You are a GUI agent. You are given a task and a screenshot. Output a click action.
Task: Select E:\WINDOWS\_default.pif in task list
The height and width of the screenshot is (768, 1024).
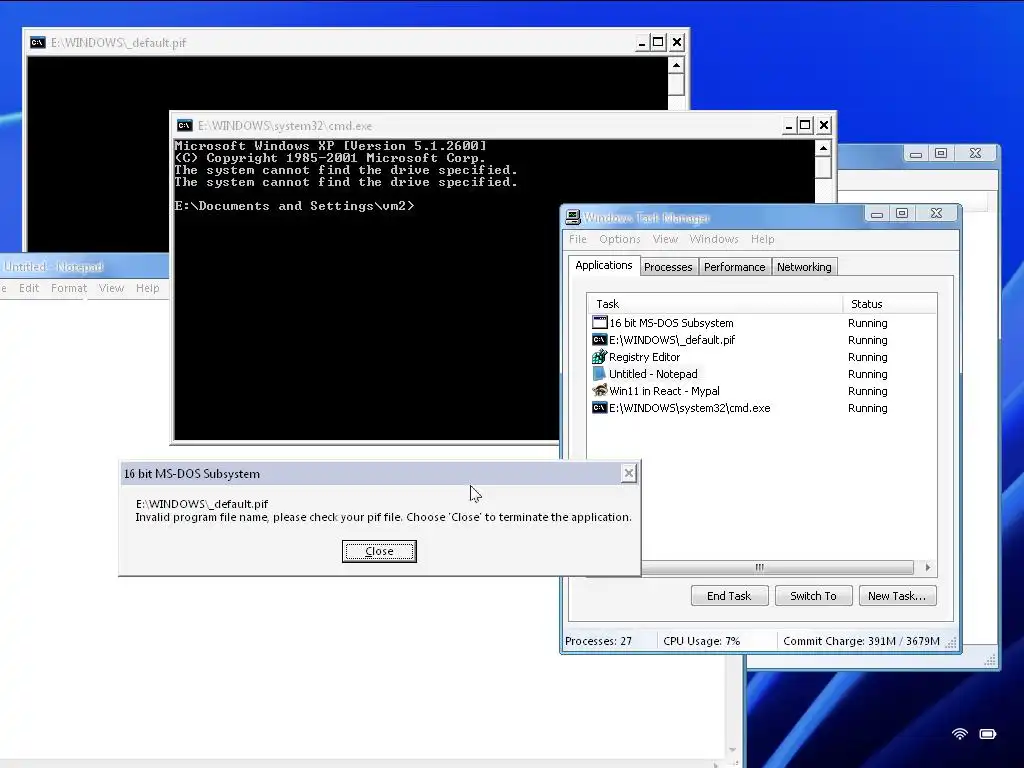[761, 340]
